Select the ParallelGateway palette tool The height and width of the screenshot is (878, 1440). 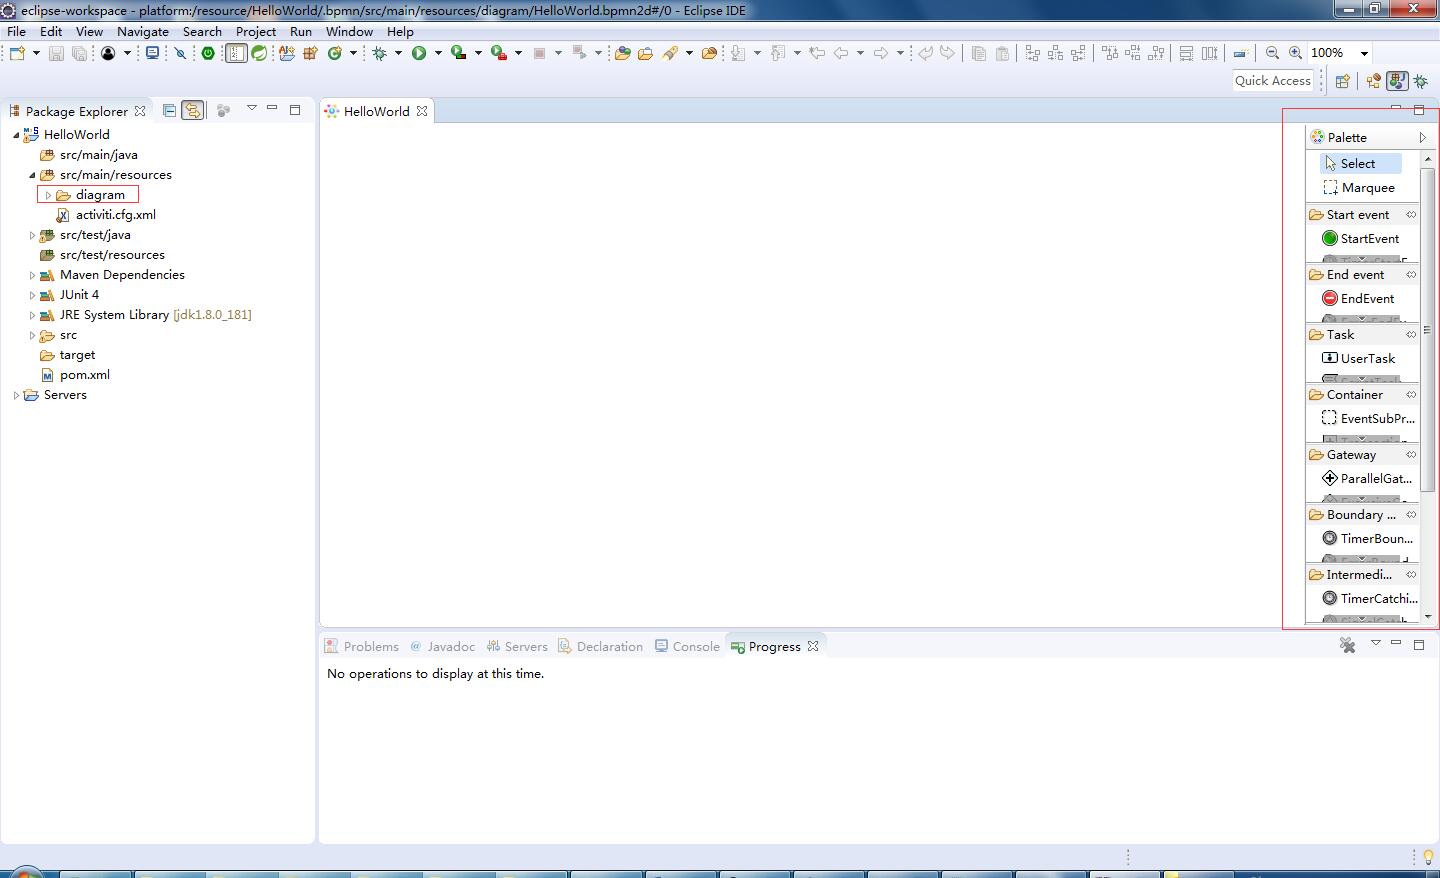pos(1367,478)
